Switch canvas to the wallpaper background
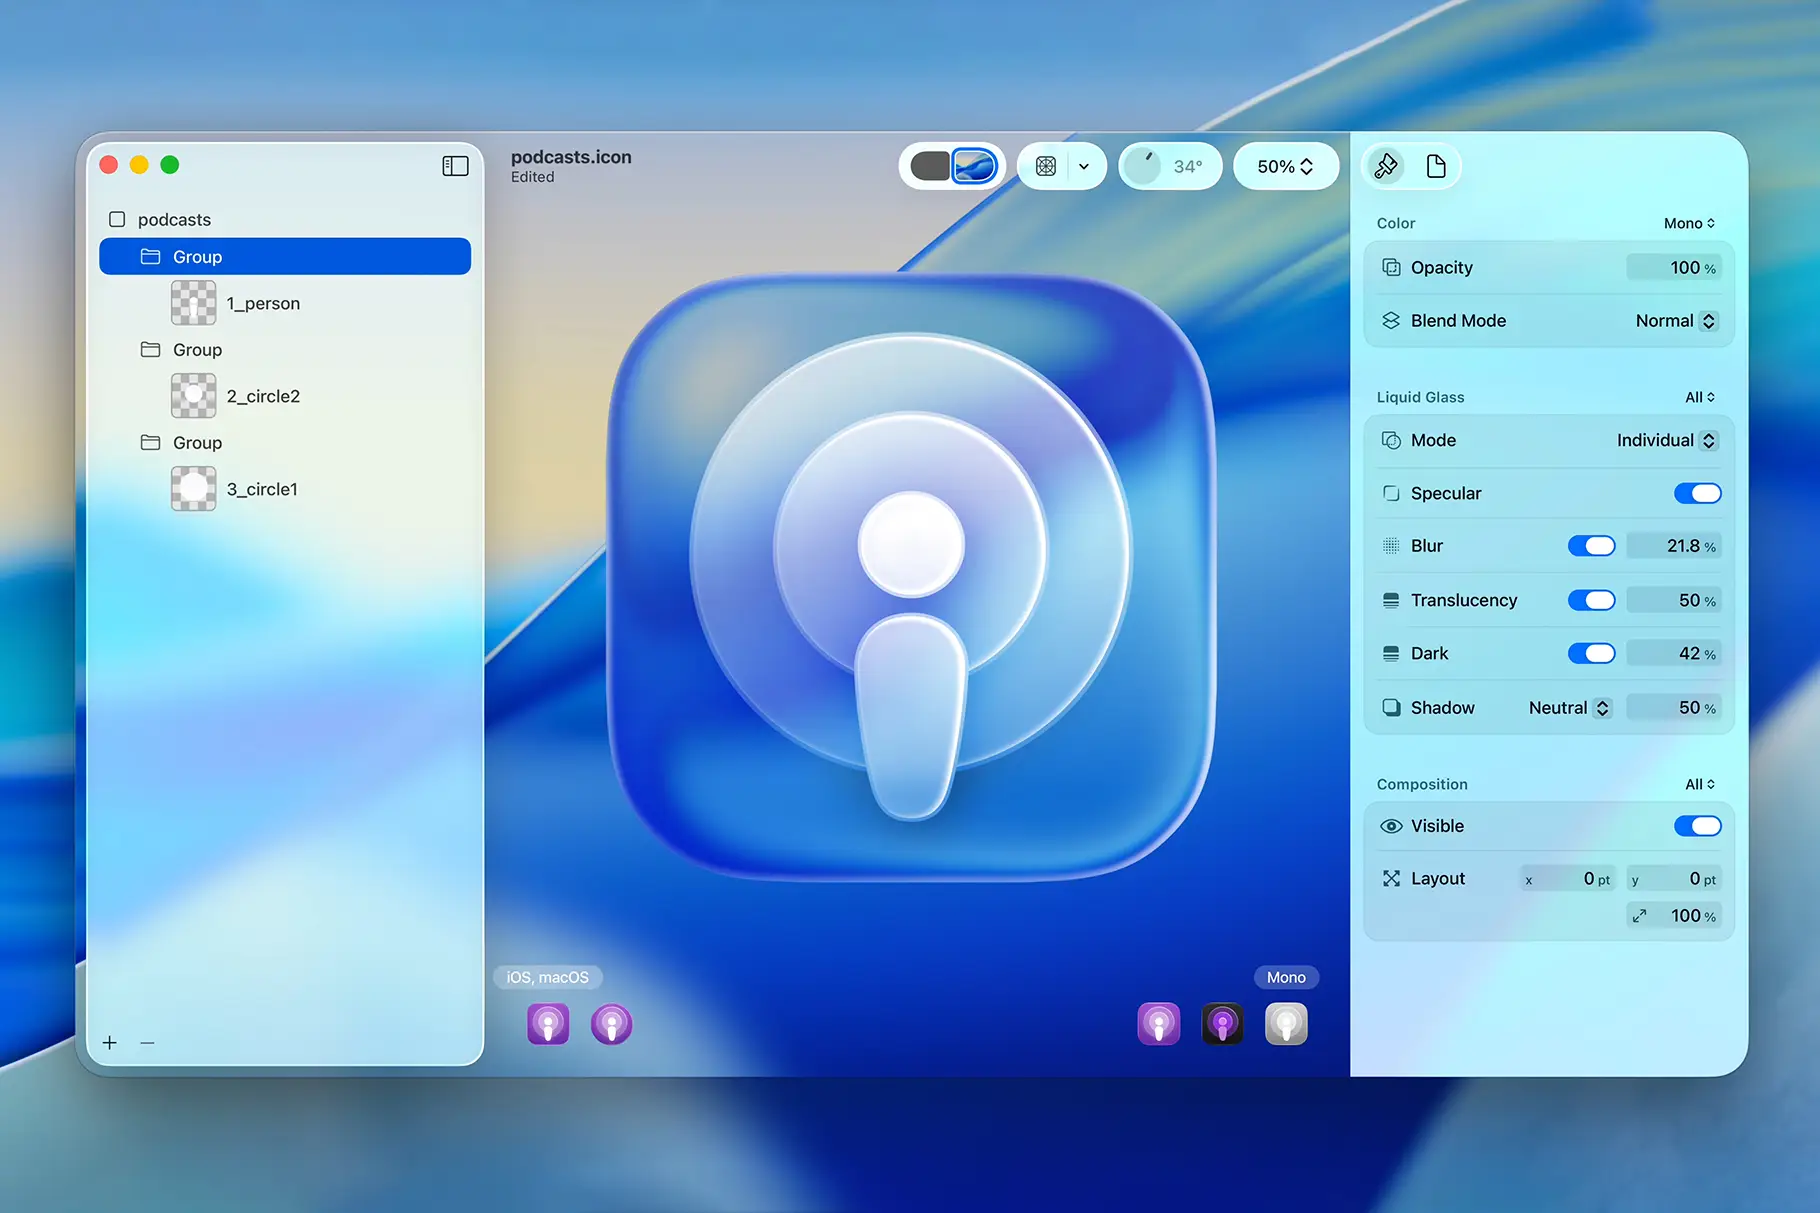 [x=974, y=166]
